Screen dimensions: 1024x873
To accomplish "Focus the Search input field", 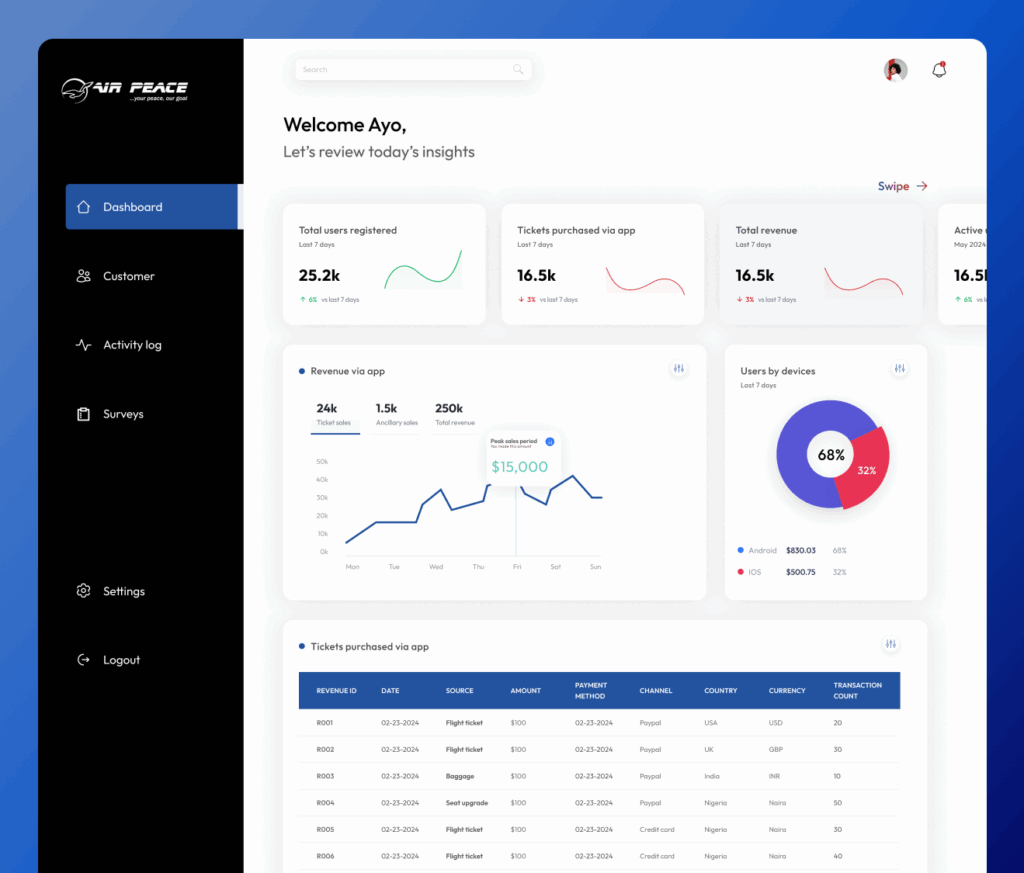I will tap(405, 70).
